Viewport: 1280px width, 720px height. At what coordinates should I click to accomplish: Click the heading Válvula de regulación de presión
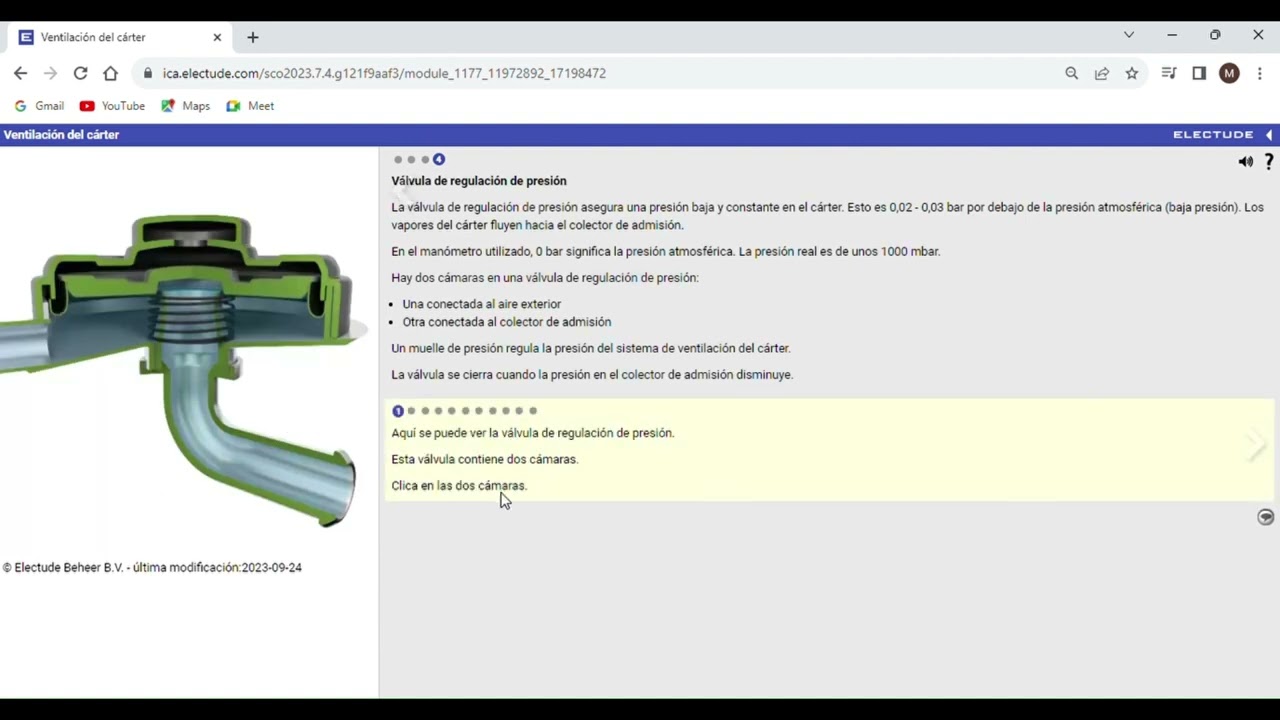479,181
